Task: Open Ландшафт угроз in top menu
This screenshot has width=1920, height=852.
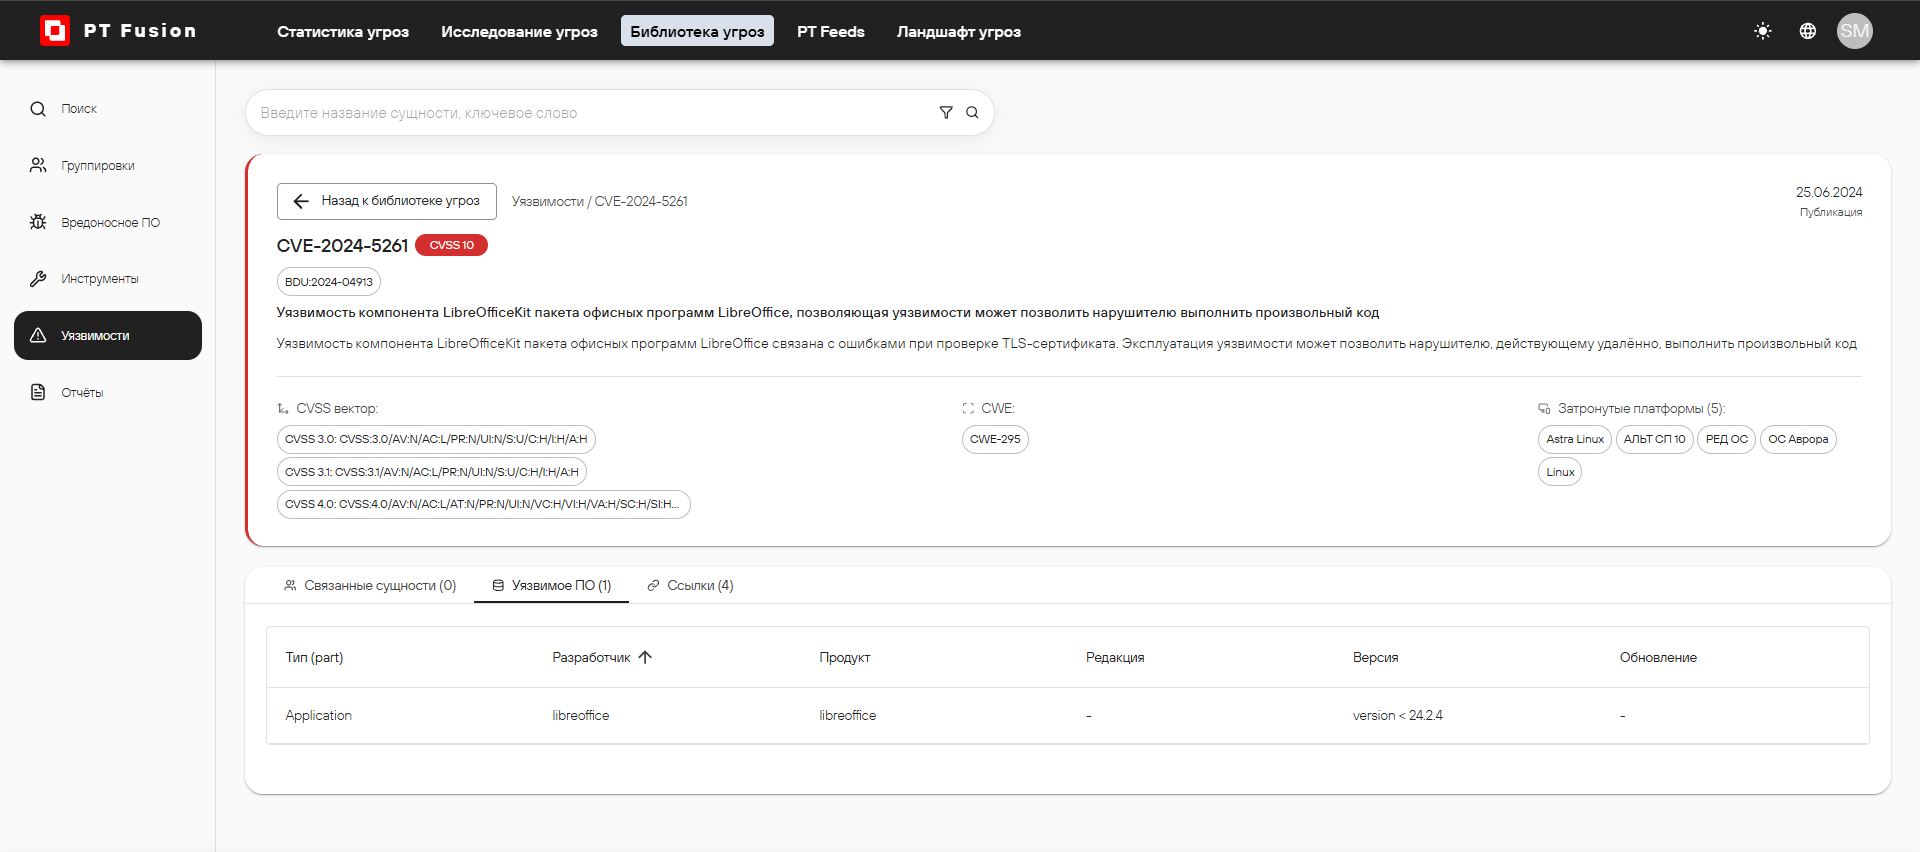Action: coord(959,32)
